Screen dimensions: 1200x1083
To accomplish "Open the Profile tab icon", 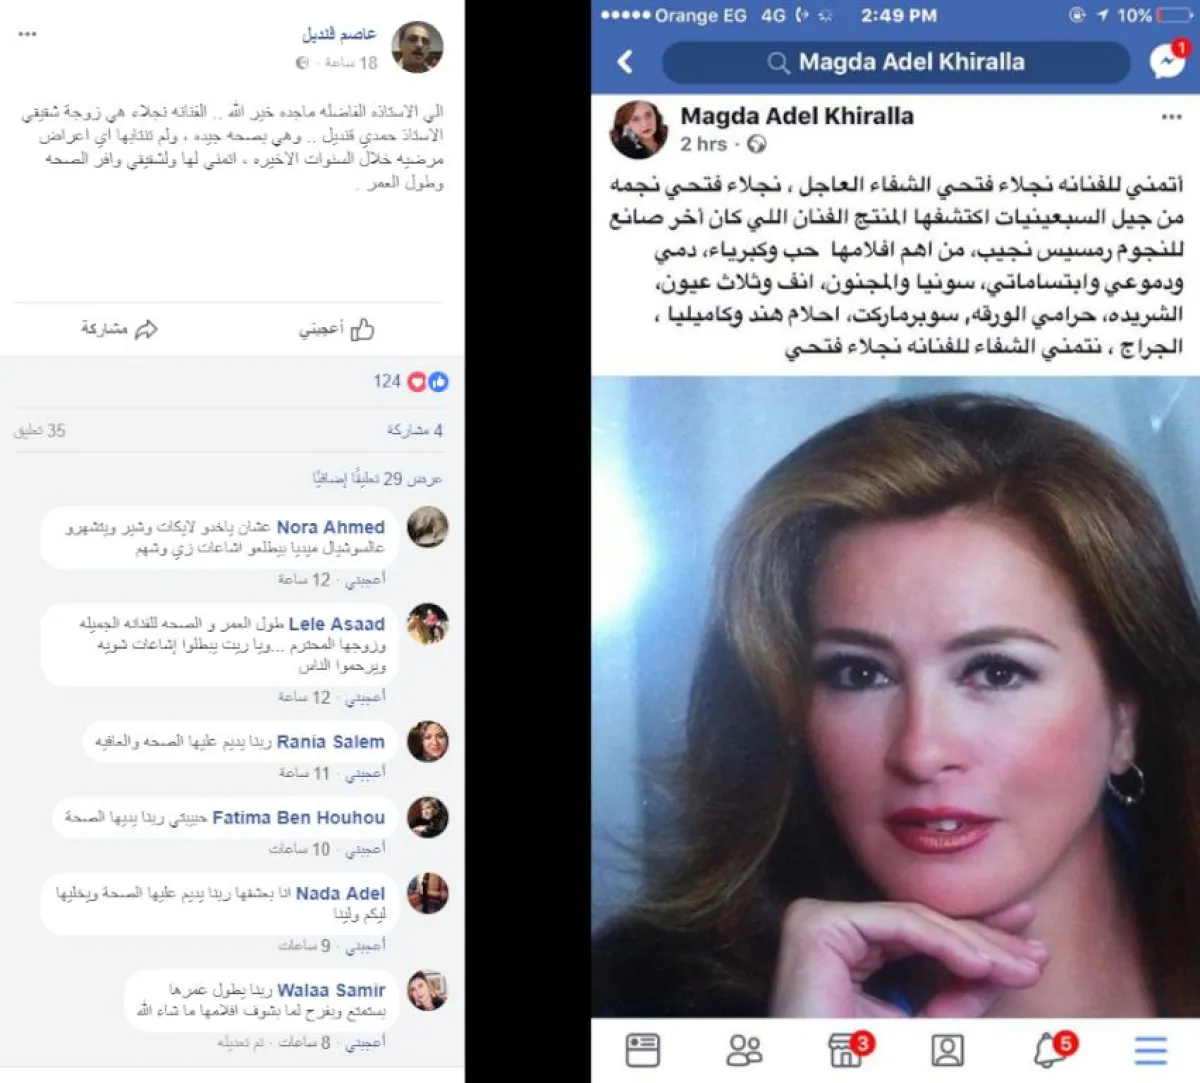I will pos(947,1050).
